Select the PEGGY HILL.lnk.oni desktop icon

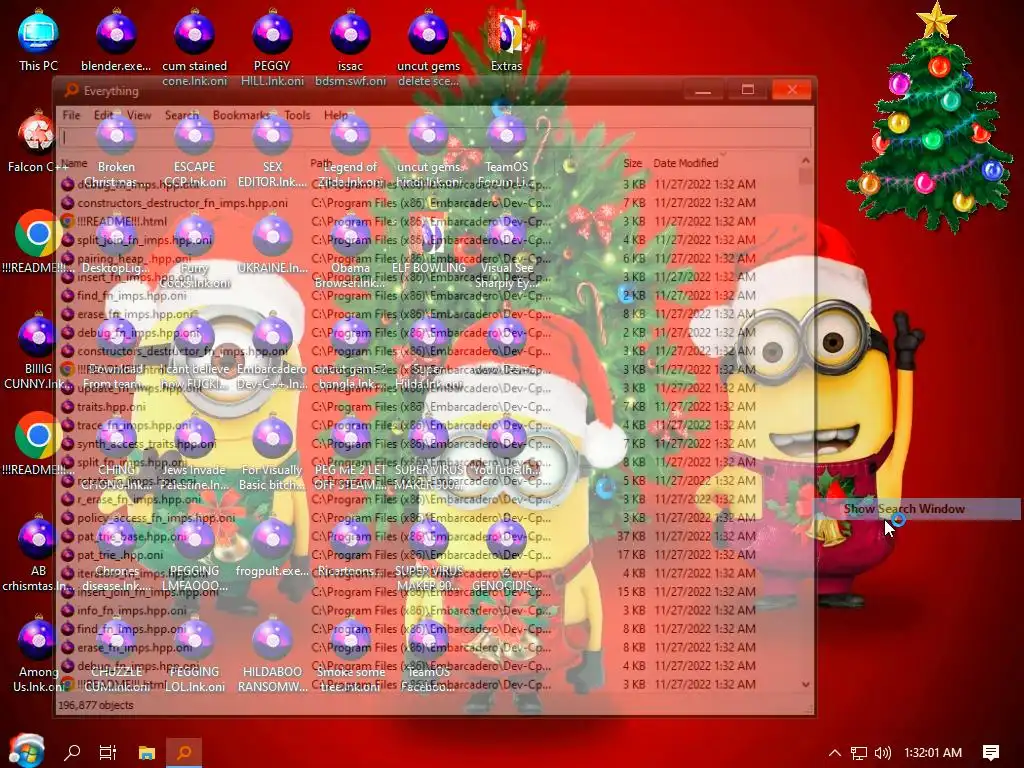272,48
